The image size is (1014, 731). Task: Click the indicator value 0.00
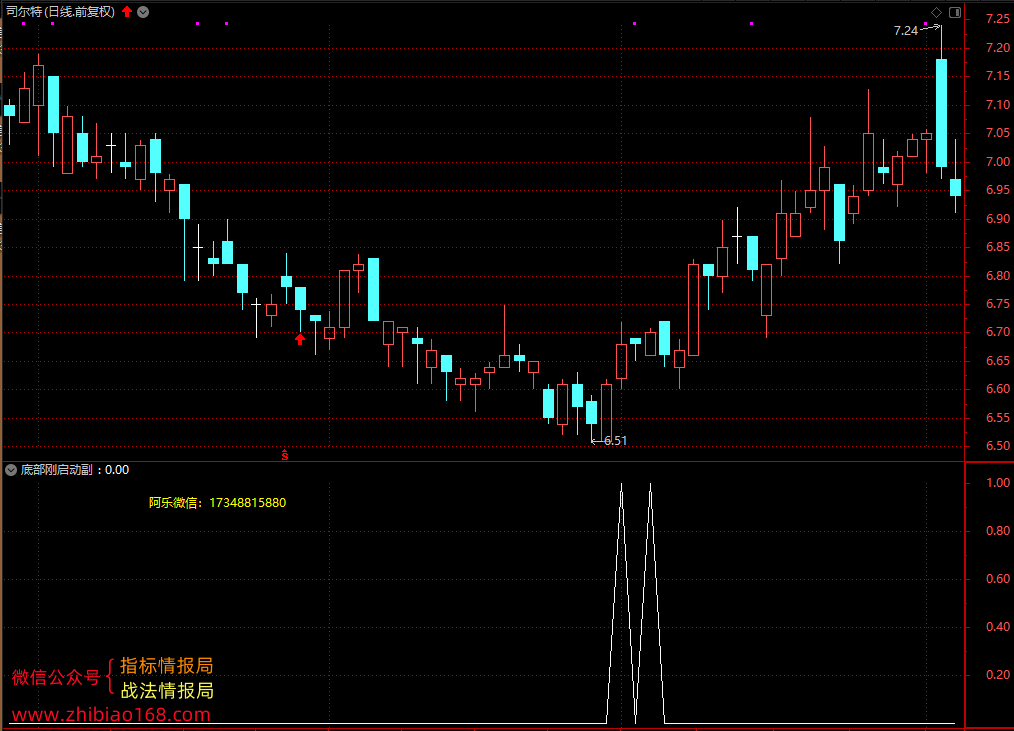(117, 470)
